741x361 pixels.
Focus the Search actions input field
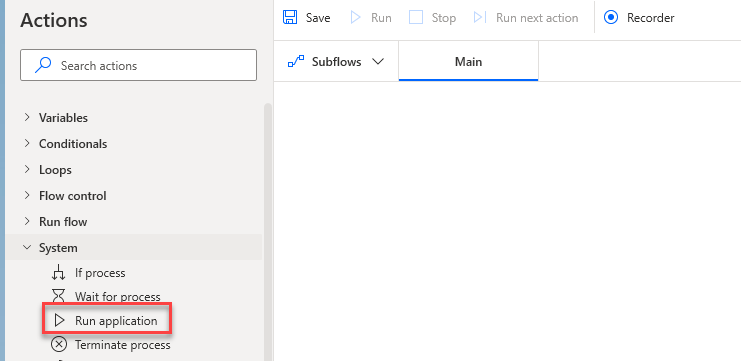coord(138,65)
